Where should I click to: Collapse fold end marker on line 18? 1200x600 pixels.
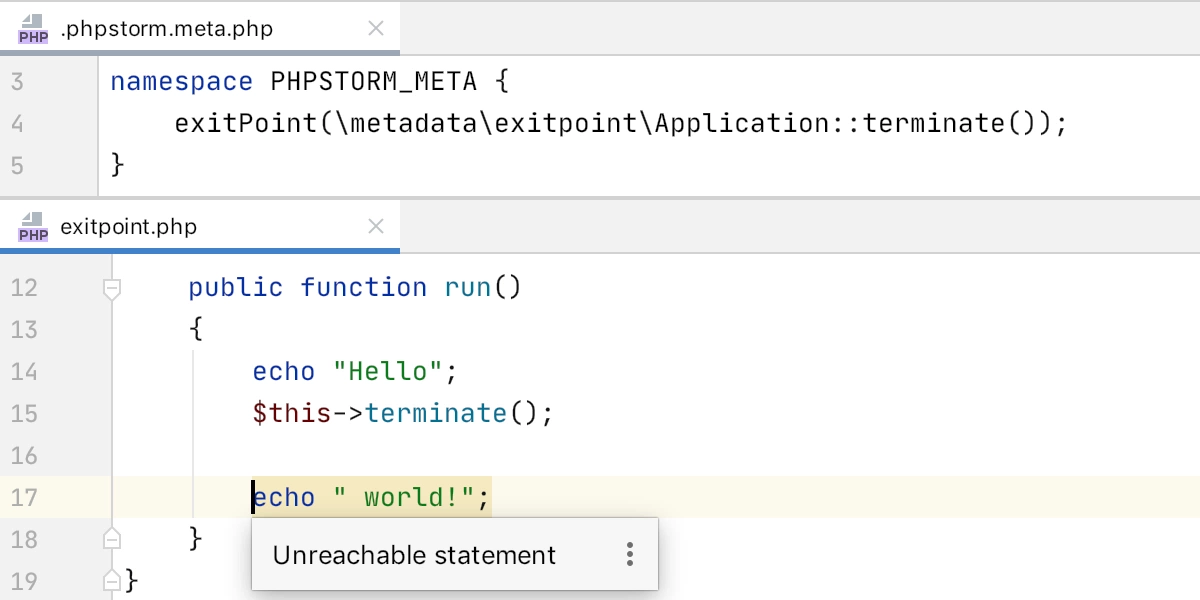[112, 540]
